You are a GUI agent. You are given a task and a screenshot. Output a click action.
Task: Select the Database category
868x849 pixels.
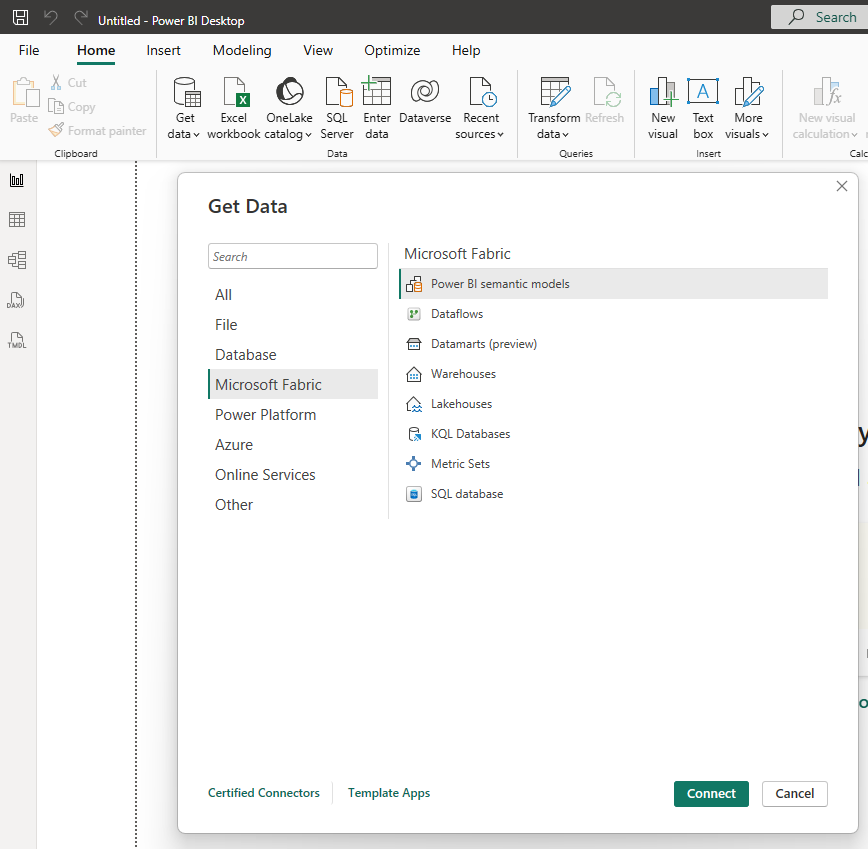293,354
